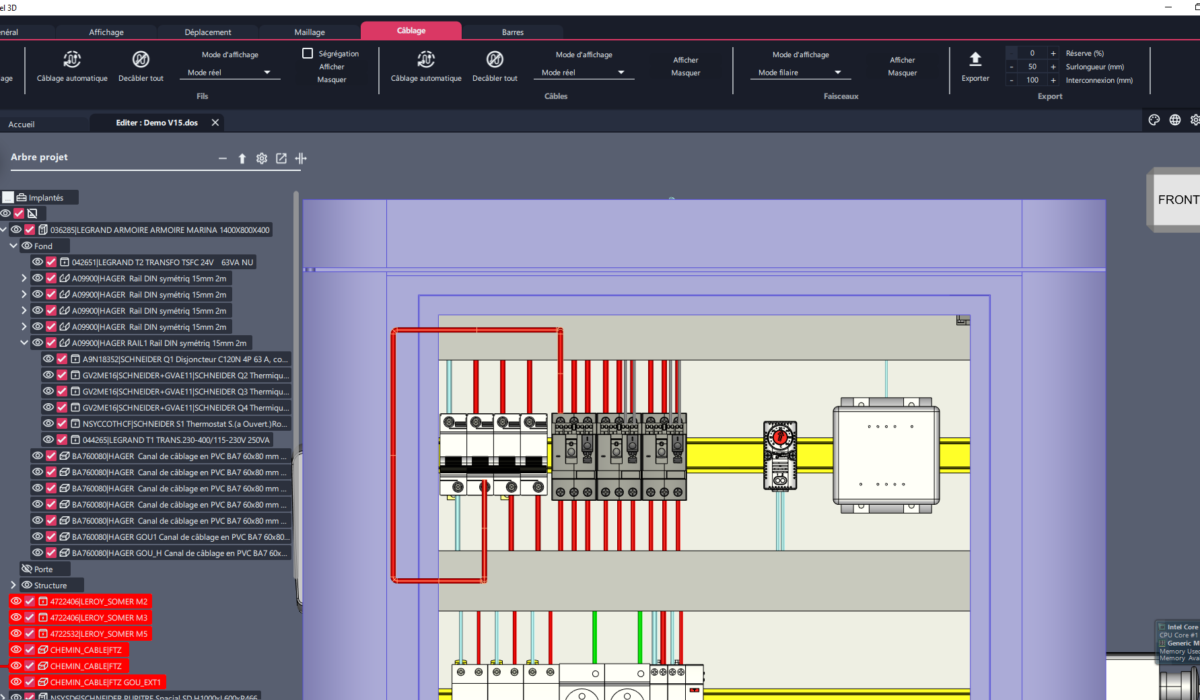Click Afficher in the Fils group
This screenshot has height=700, width=1200.
(332, 67)
